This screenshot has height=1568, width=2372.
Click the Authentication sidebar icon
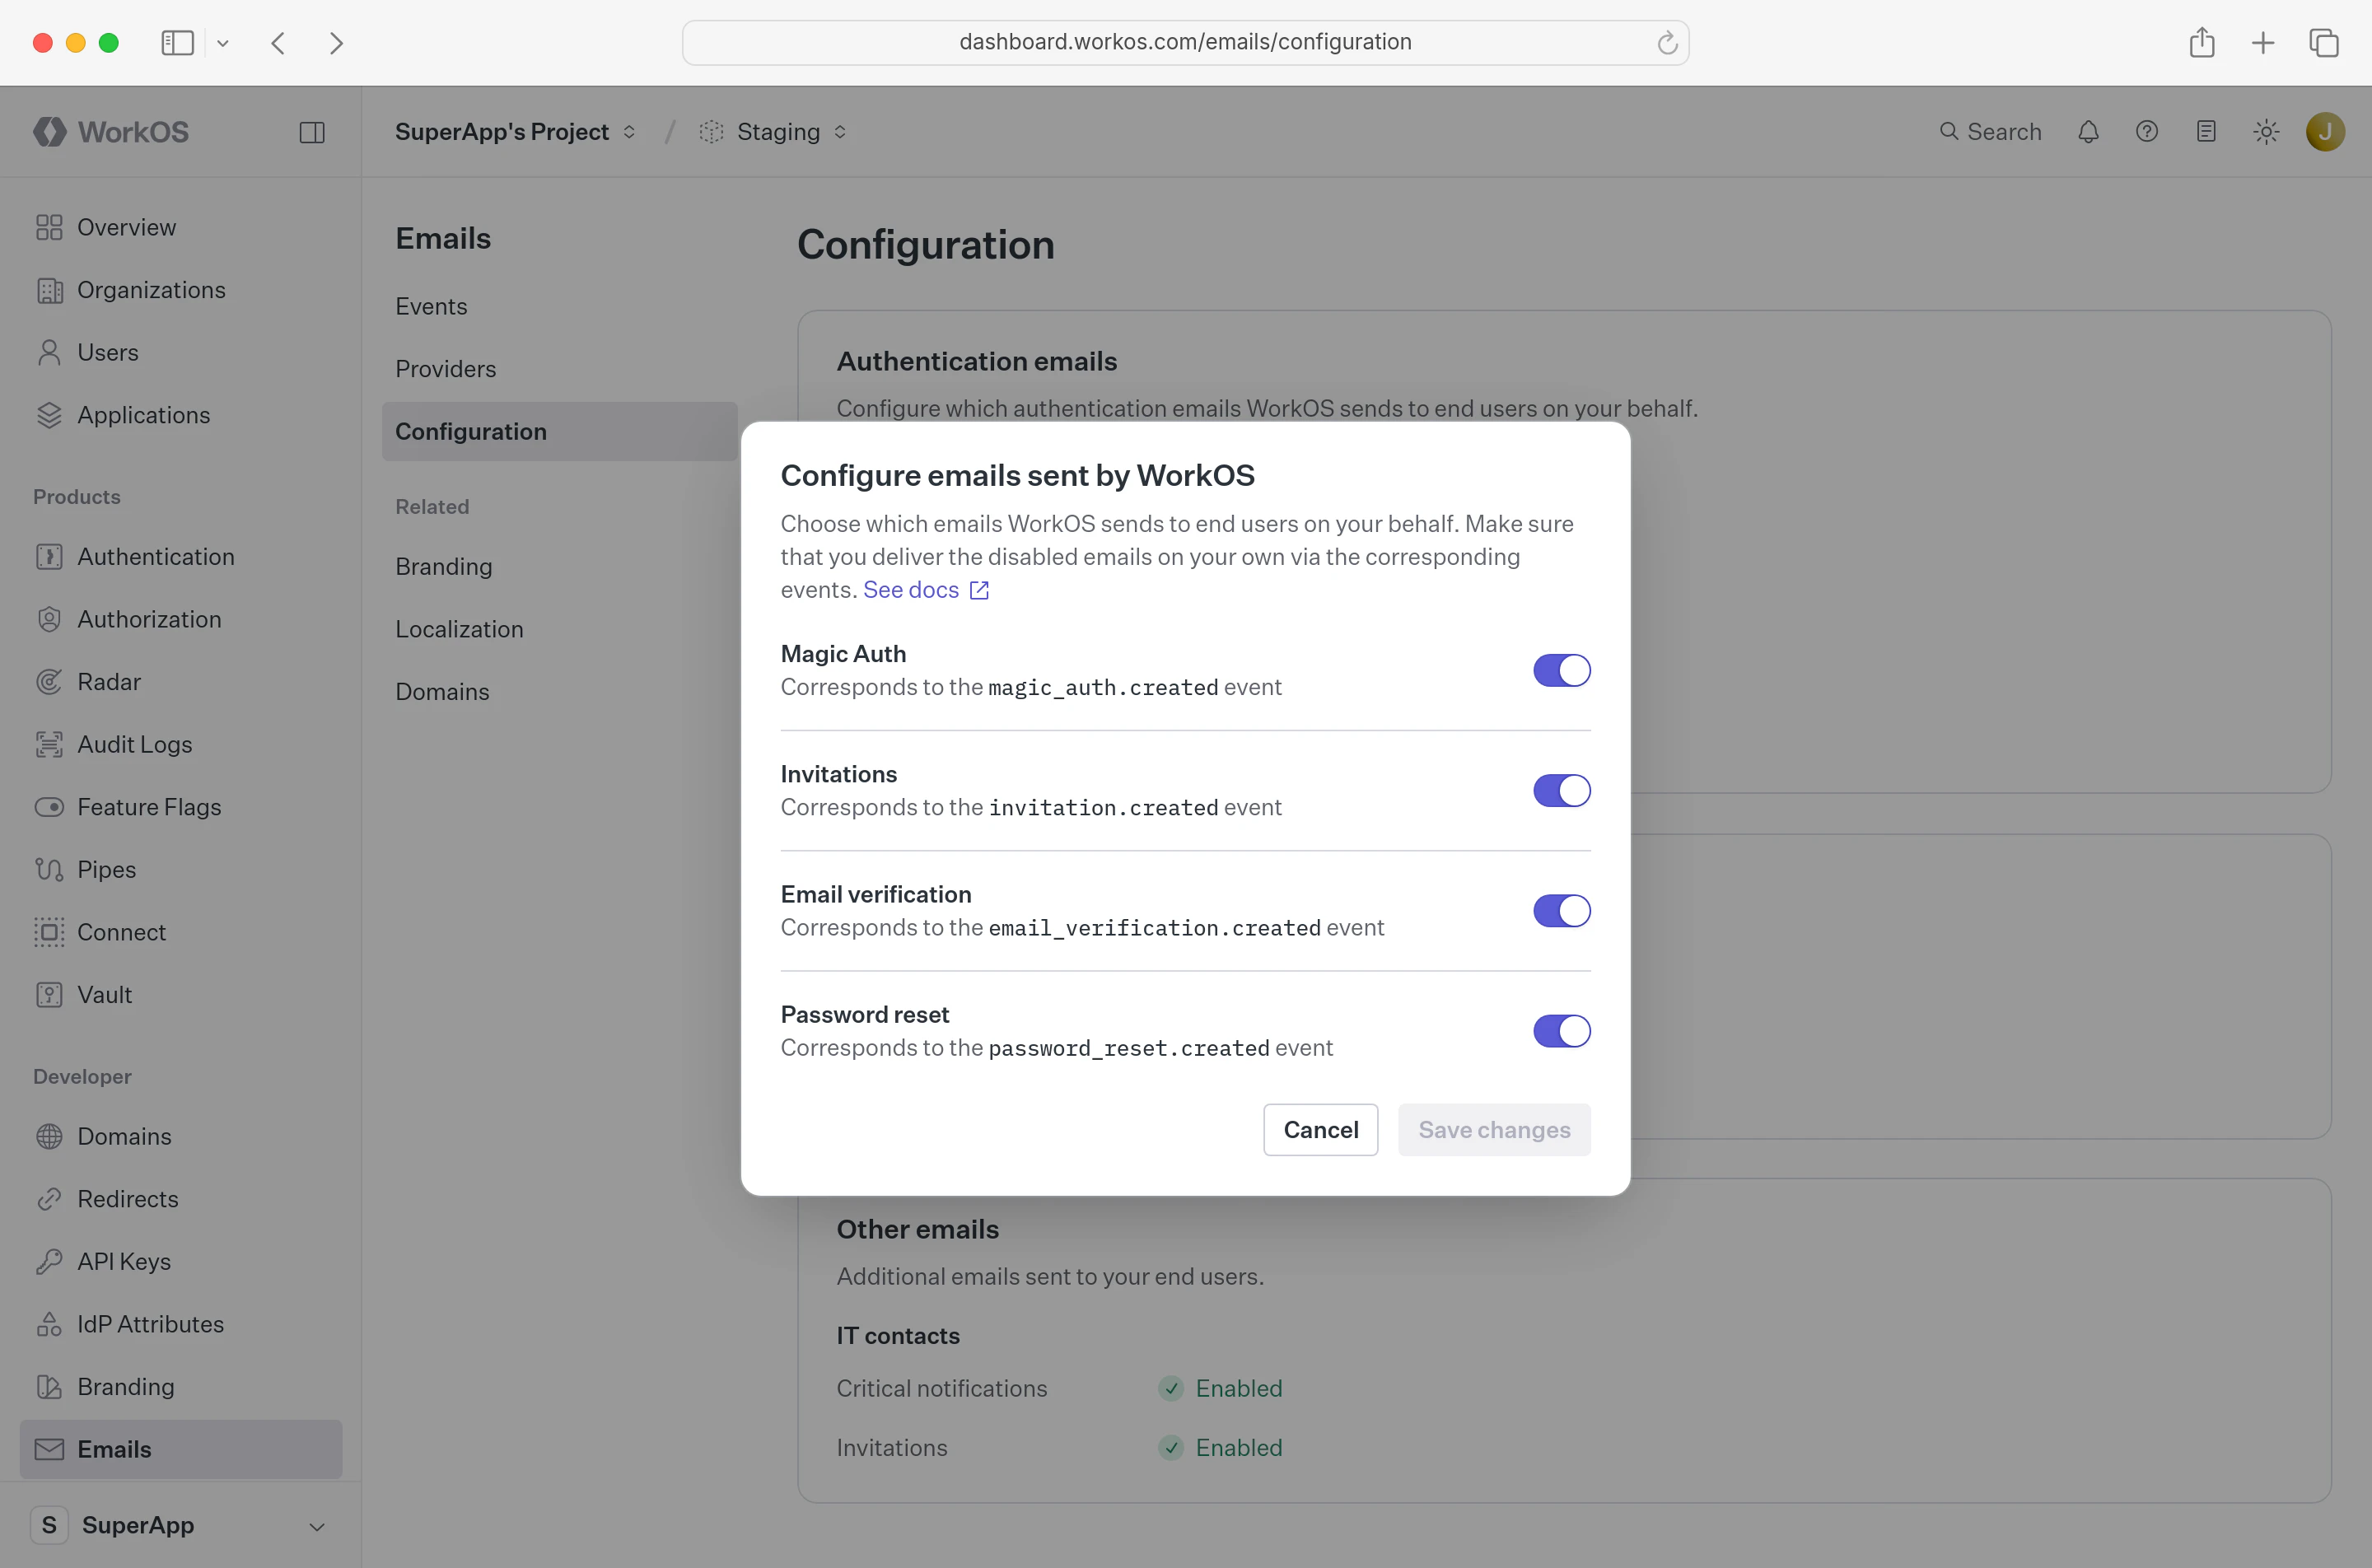click(49, 556)
